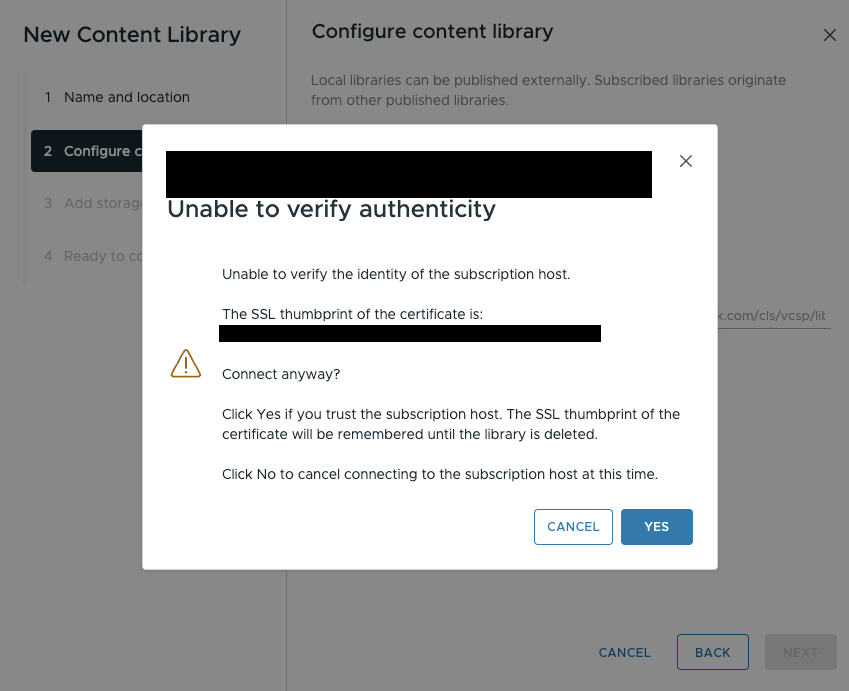The width and height of the screenshot is (849, 691).
Task: Select step 2 Configure content library
Action: tap(87, 151)
